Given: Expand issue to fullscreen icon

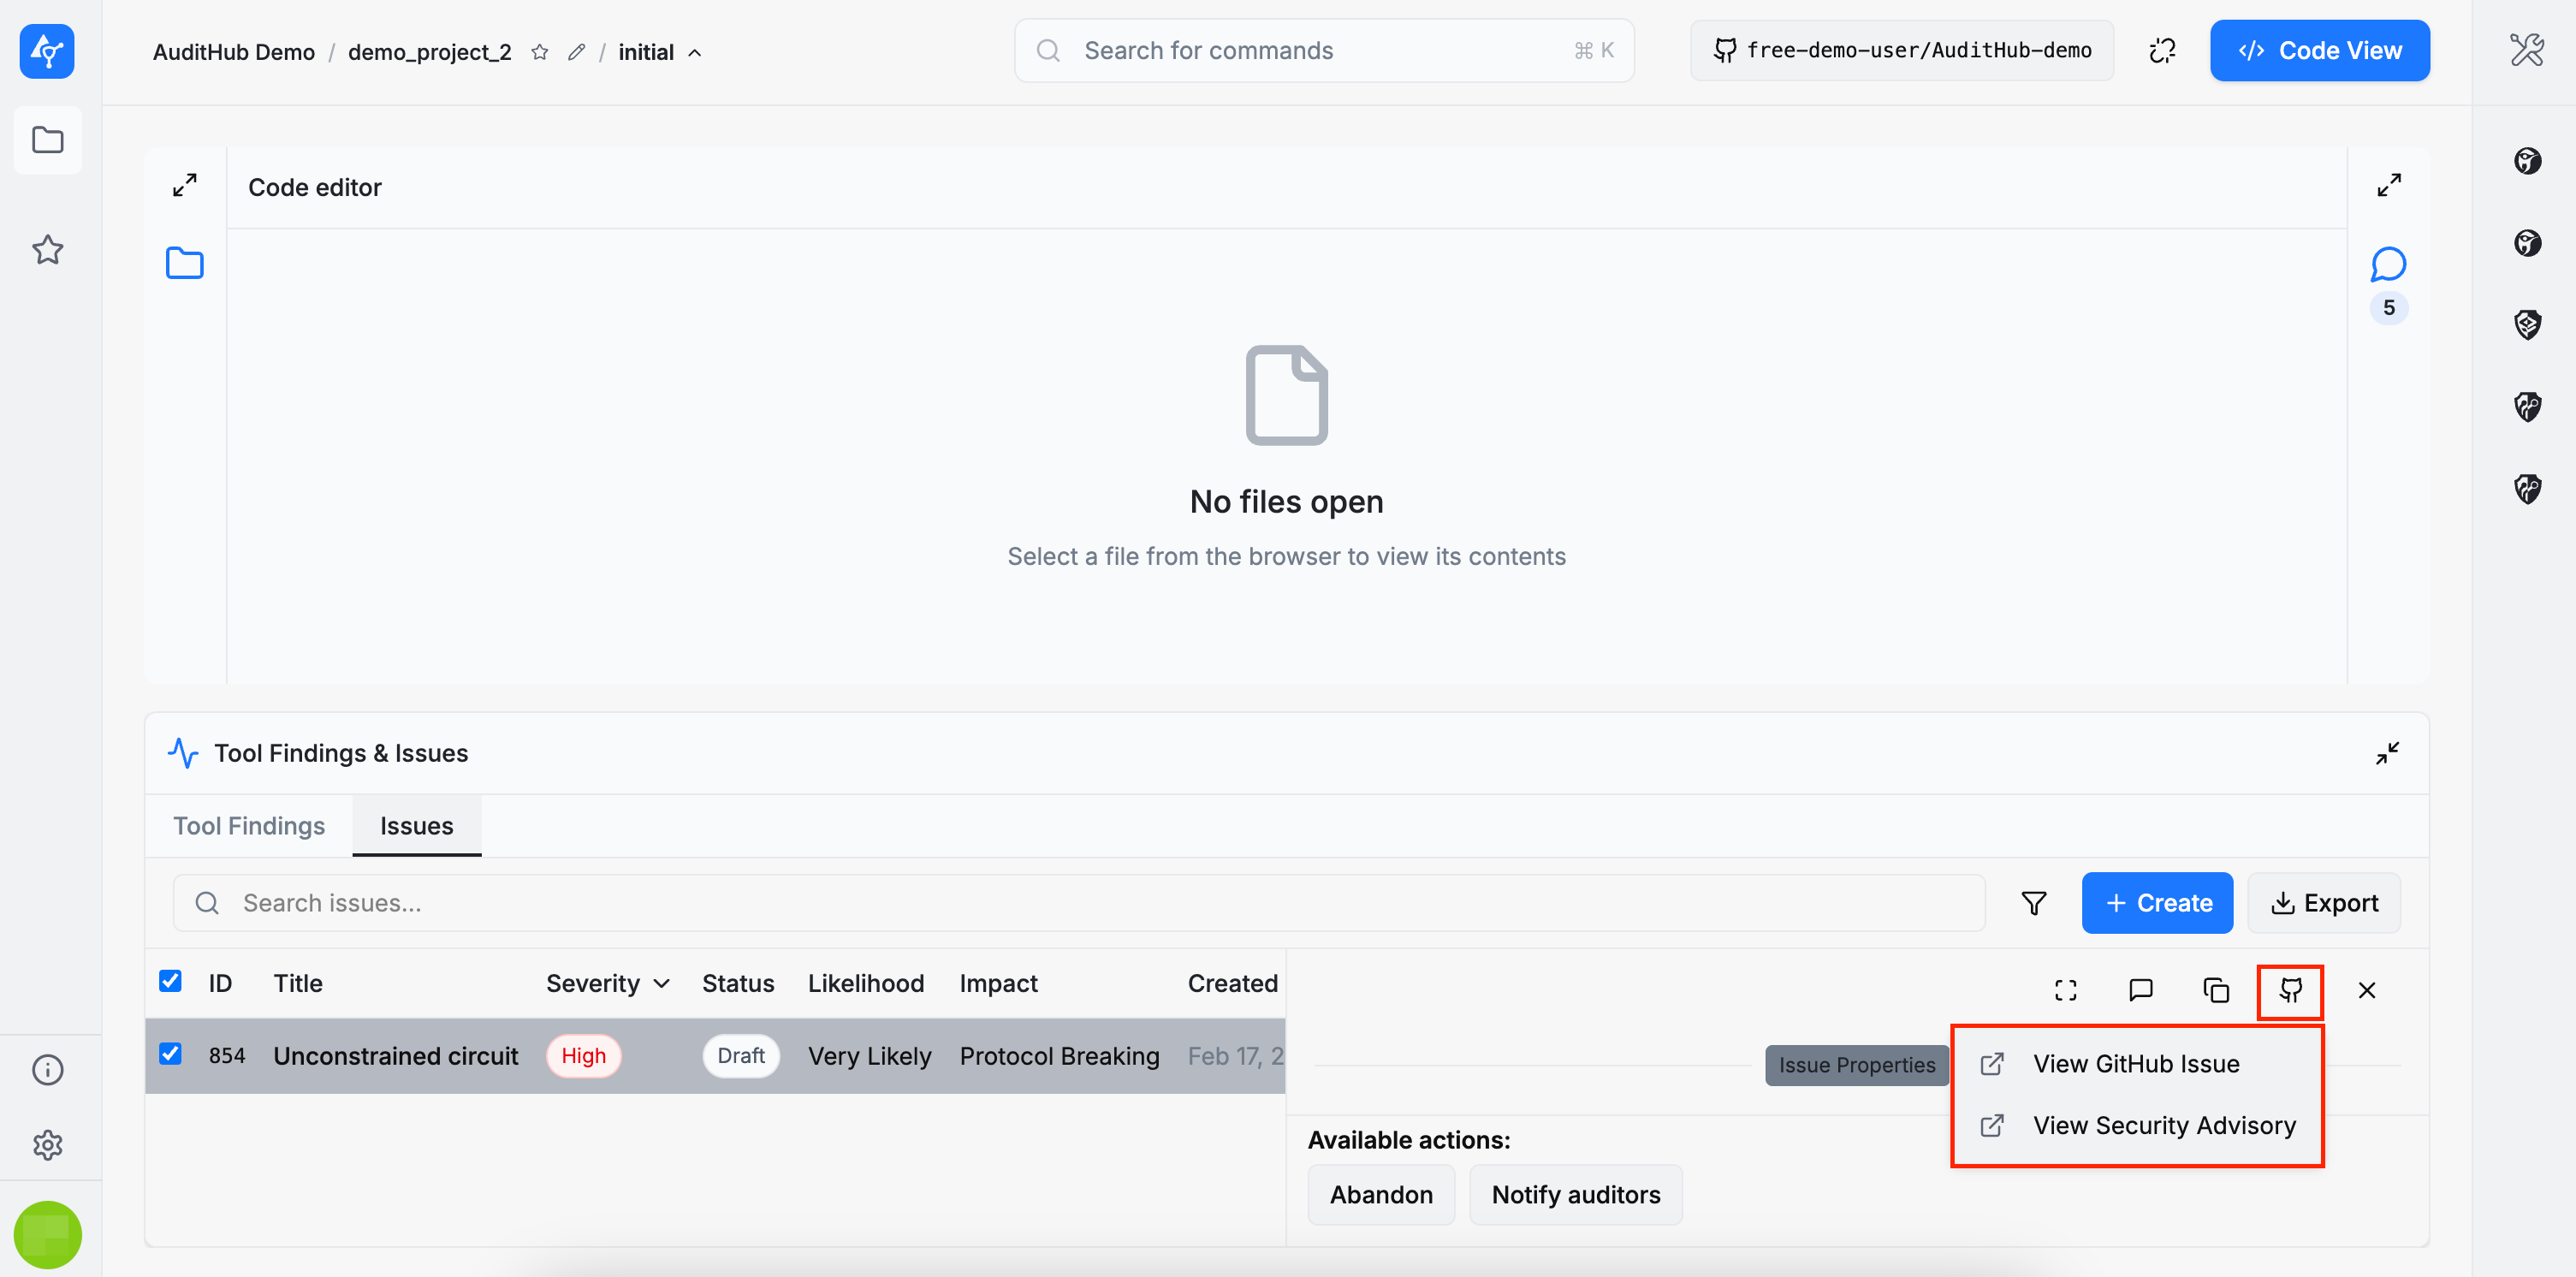Looking at the screenshot, I should tap(2065, 990).
